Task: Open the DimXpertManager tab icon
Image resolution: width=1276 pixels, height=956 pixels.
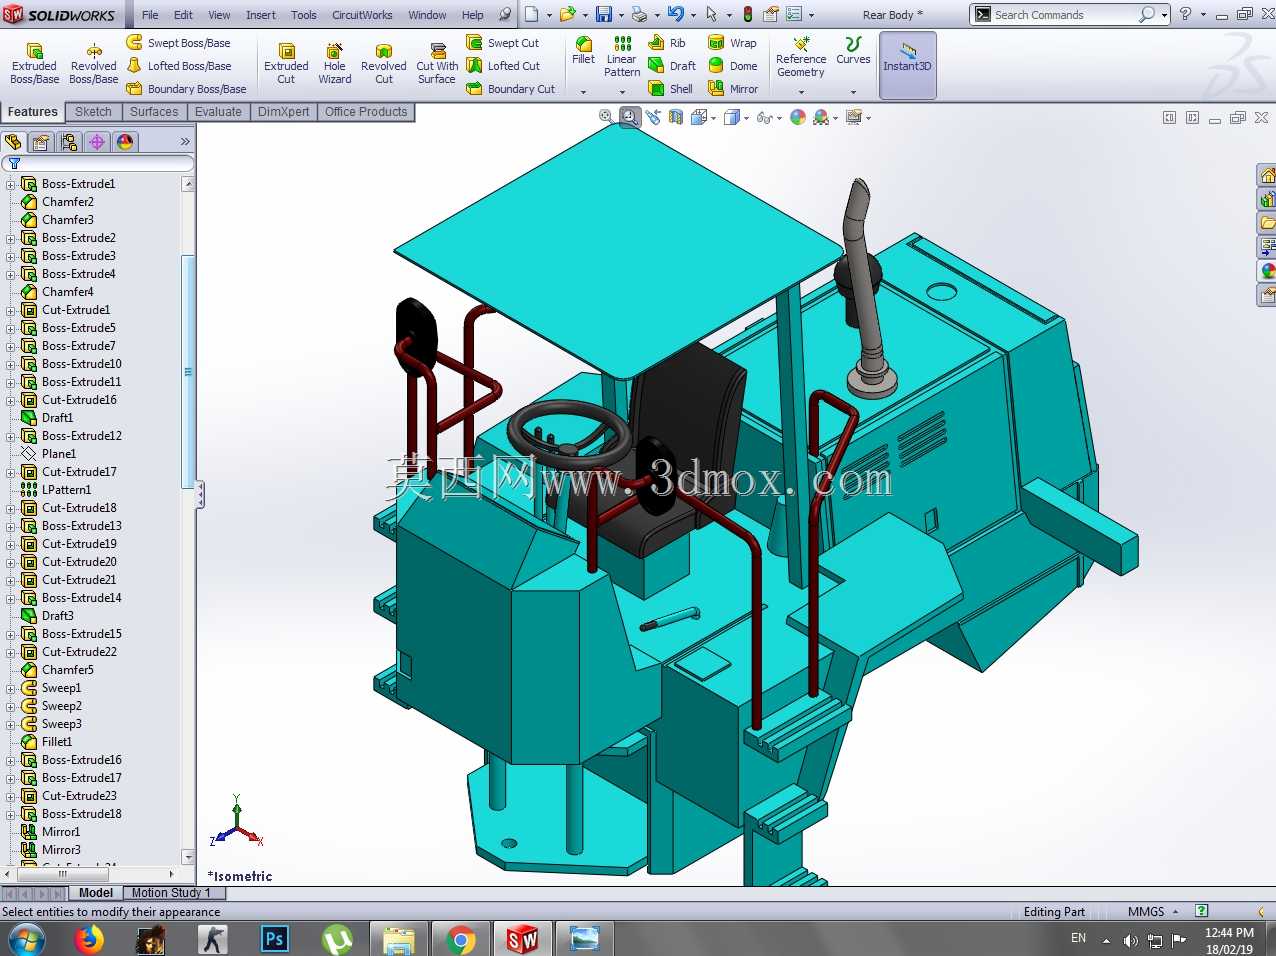Action: coord(97,142)
